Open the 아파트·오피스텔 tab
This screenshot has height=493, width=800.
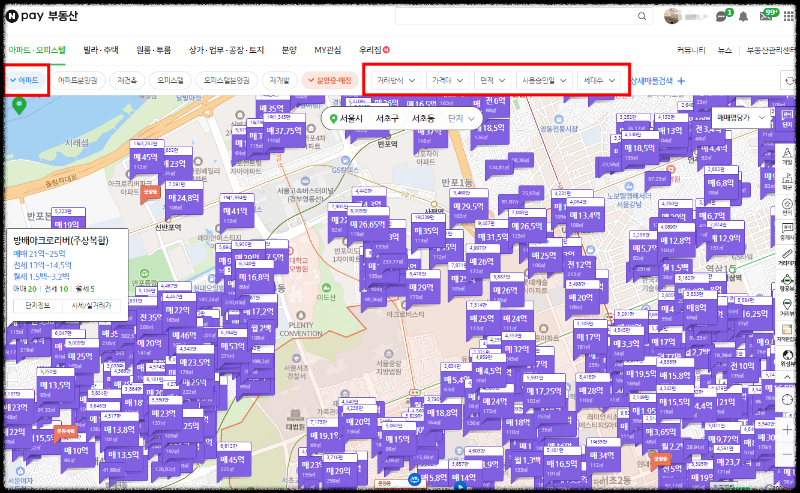click(37, 50)
